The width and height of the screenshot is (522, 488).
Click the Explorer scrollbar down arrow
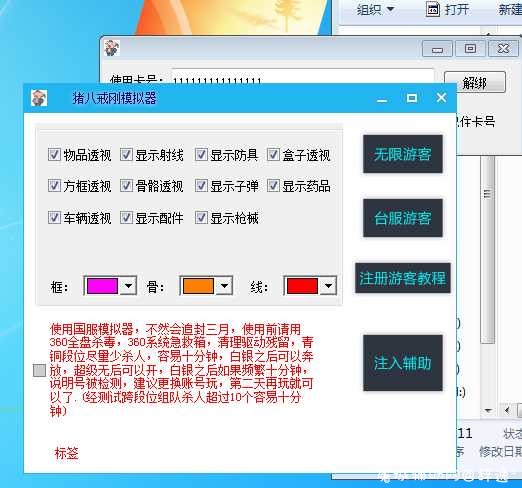(488, 411)
